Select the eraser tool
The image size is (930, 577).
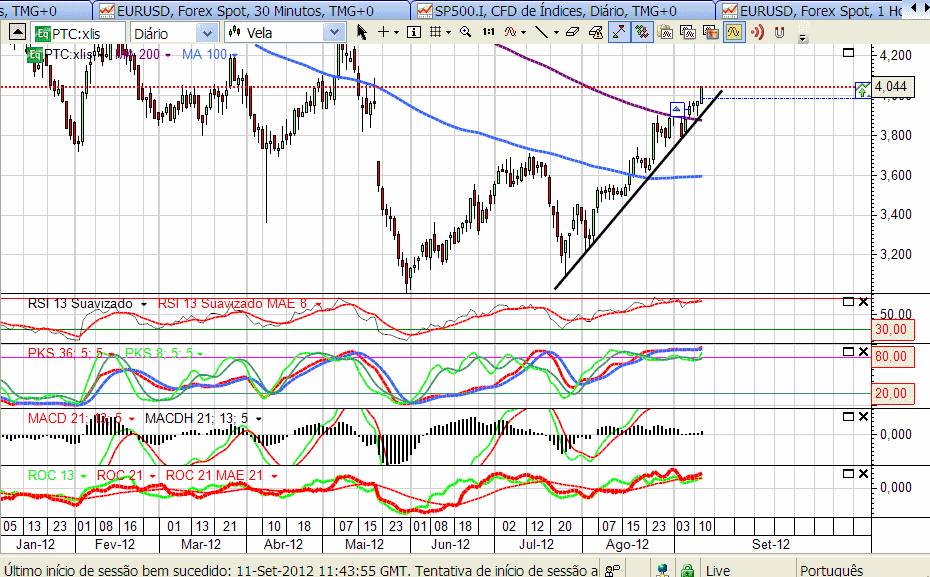click(572, 32)
